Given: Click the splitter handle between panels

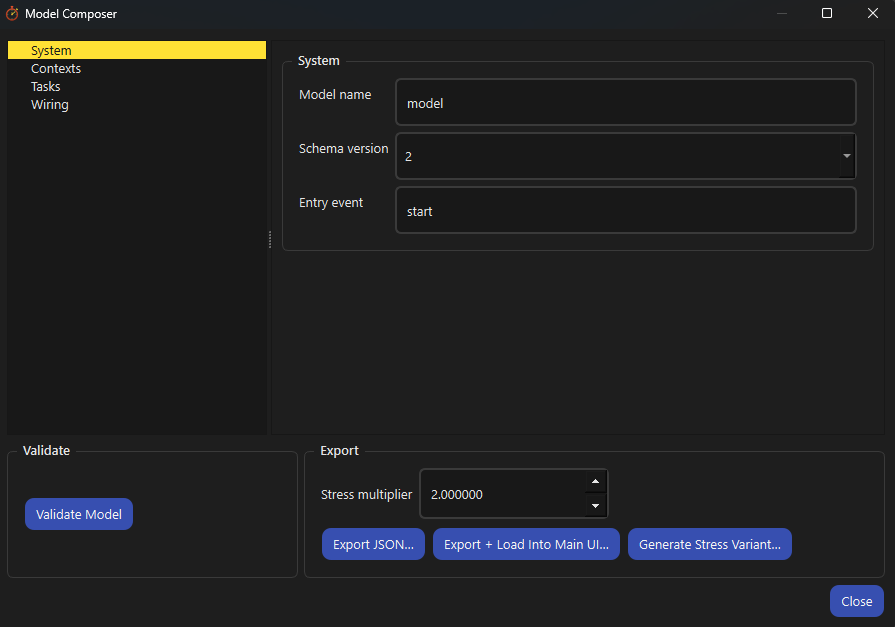Looking at the screenshot, I should [x=269, y=239].
